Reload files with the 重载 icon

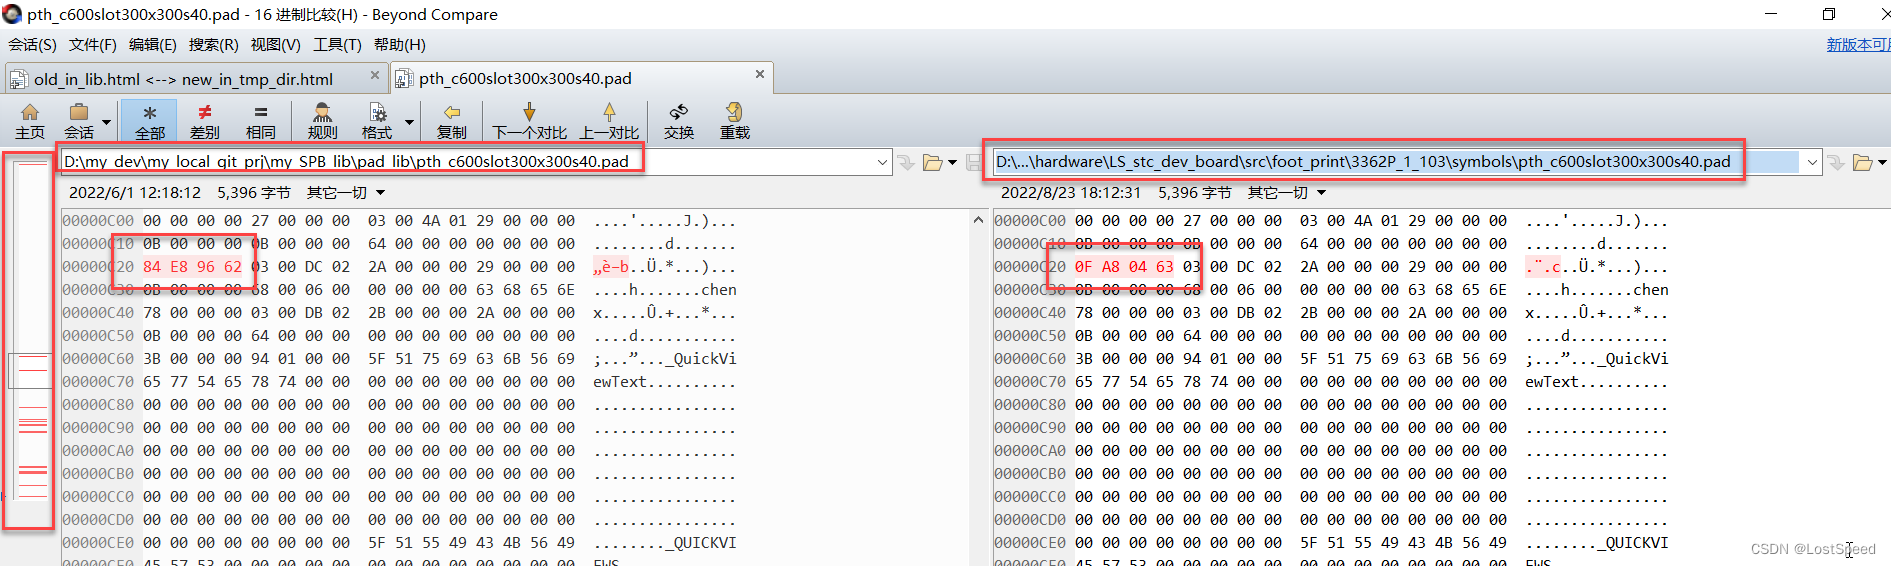(x=734, y=121)
